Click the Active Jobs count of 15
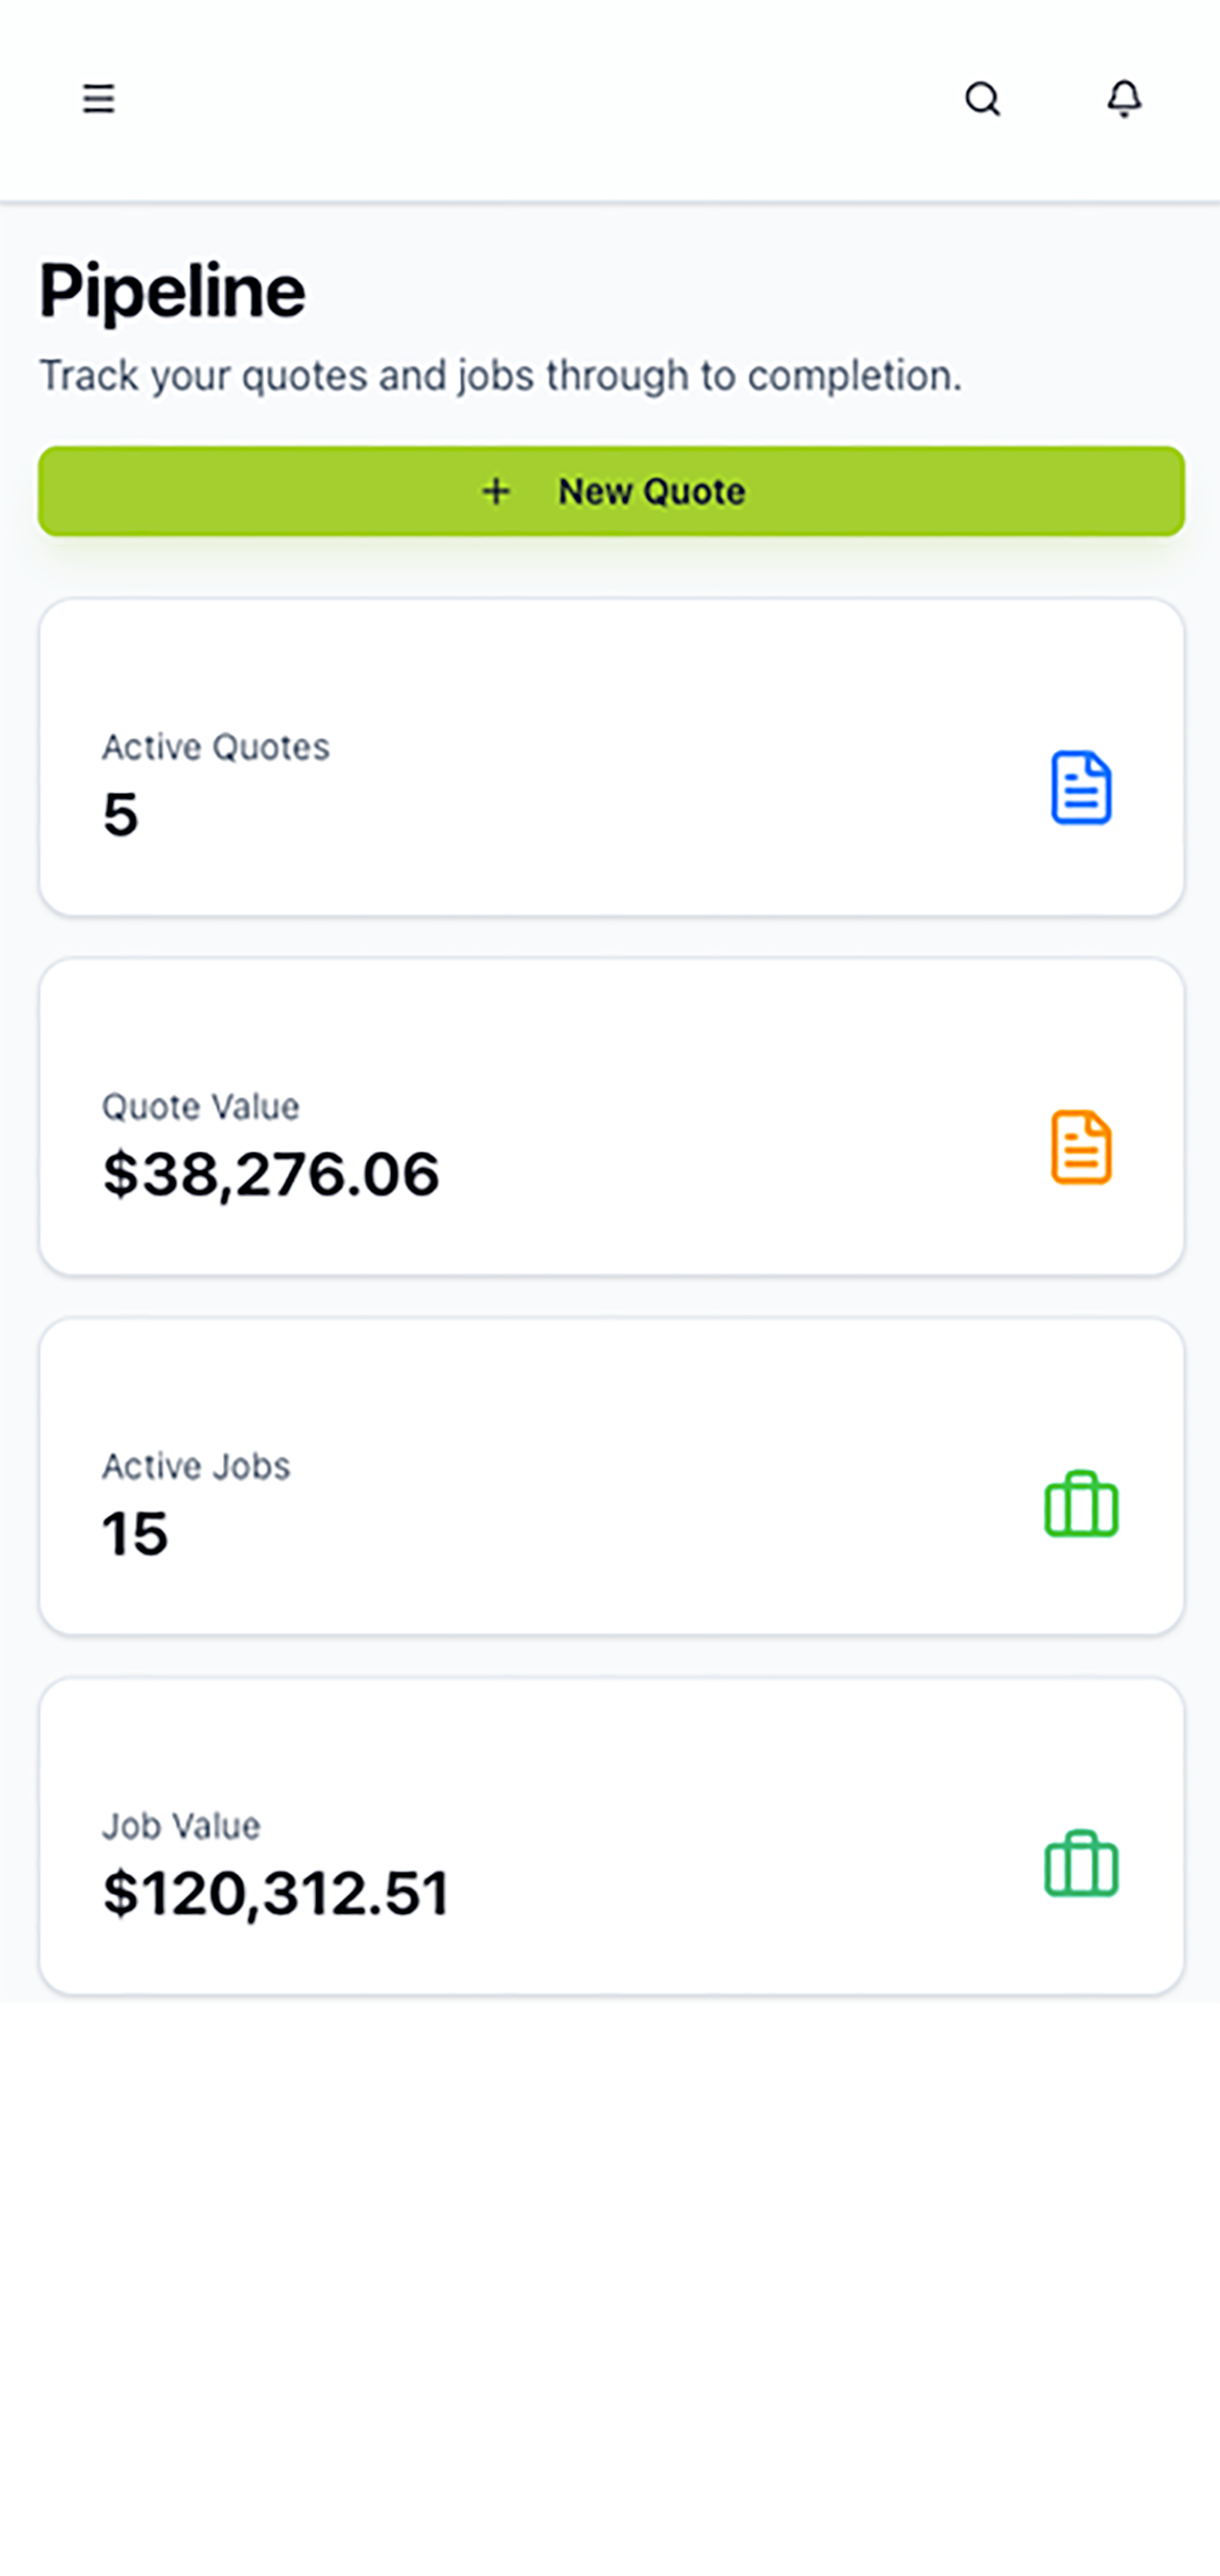Viewport: 1220px width, 2576px height. coord(135,1533)
